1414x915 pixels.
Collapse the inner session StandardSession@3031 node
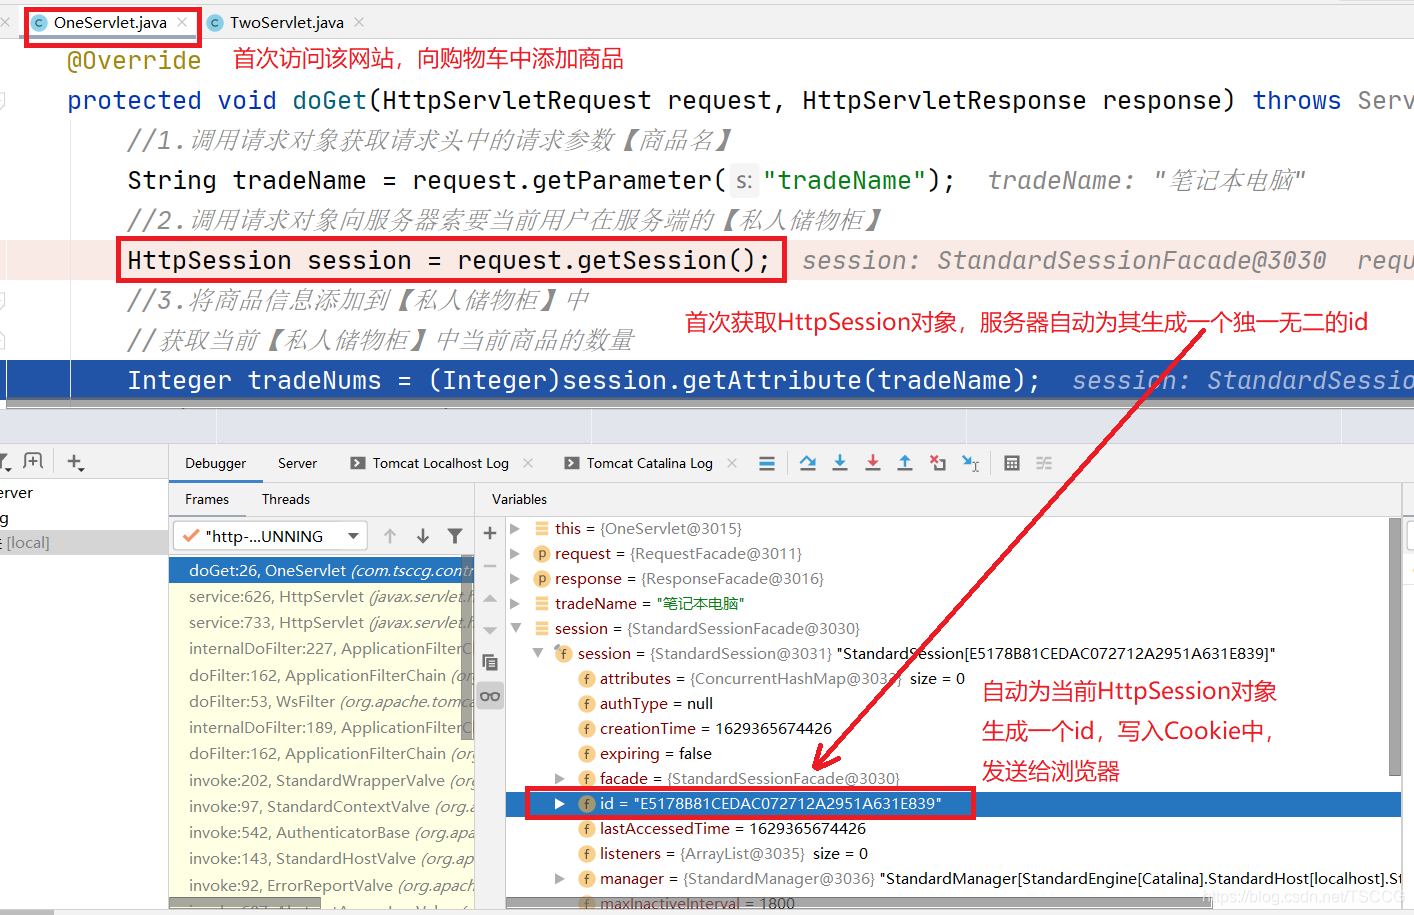[x=538, y=653]
